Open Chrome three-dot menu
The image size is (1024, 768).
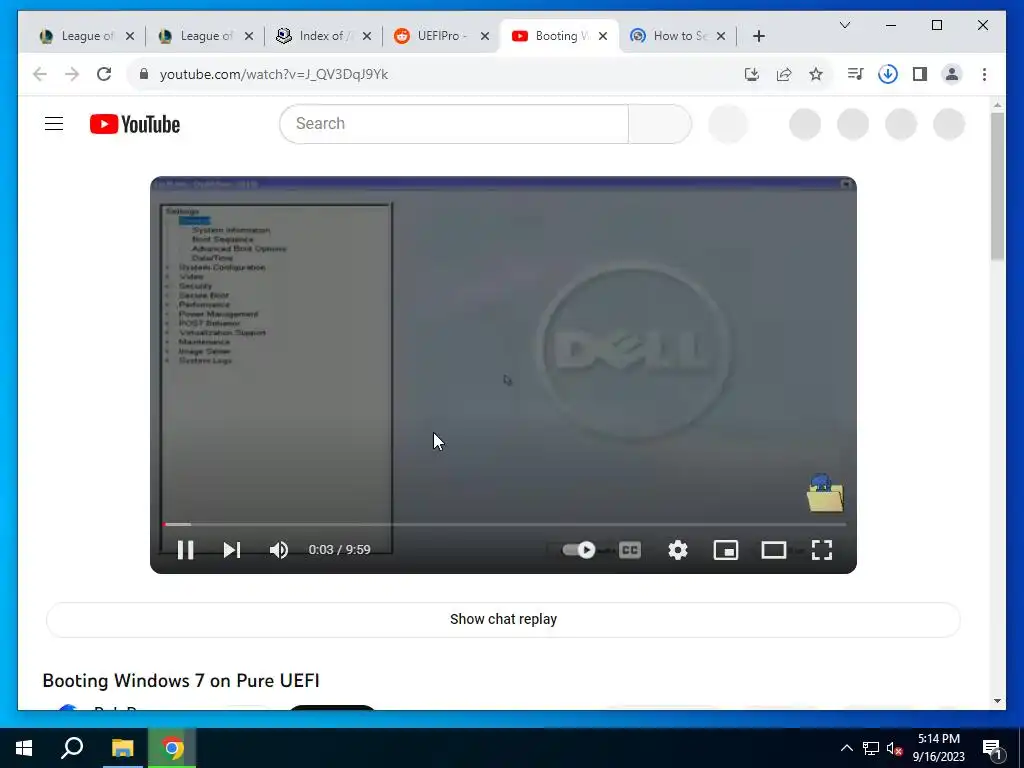[984, 74]
